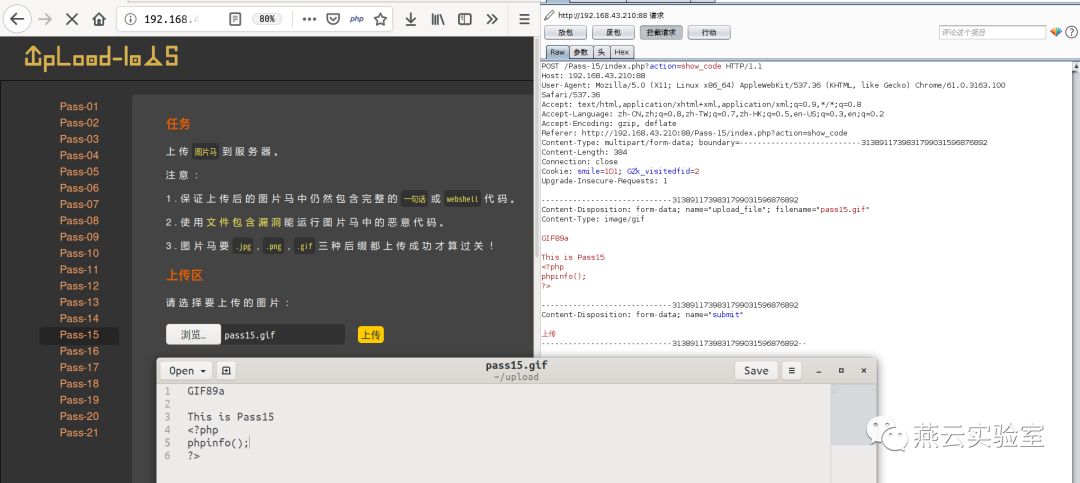1080x483 pixels.
Task: Open Pass-19 level link
Action: click(x=79, y=400)
